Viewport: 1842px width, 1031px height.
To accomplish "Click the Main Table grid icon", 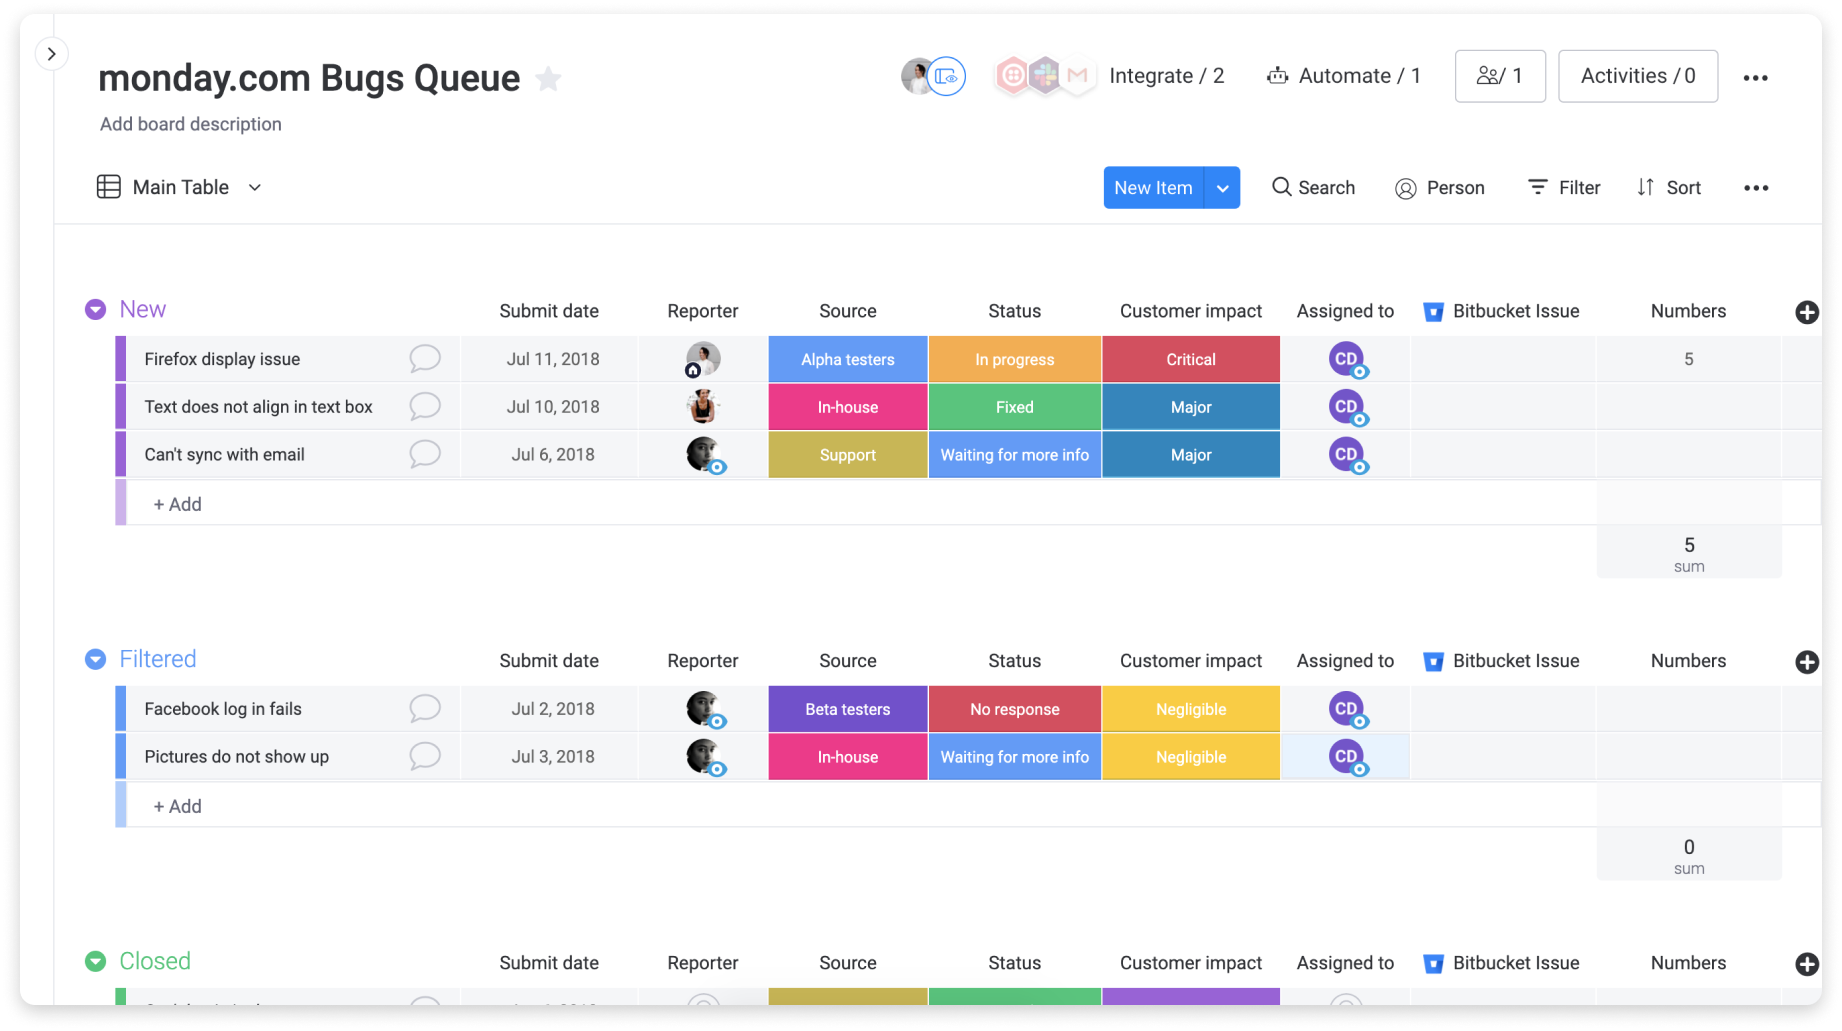I will coord(108,187).
